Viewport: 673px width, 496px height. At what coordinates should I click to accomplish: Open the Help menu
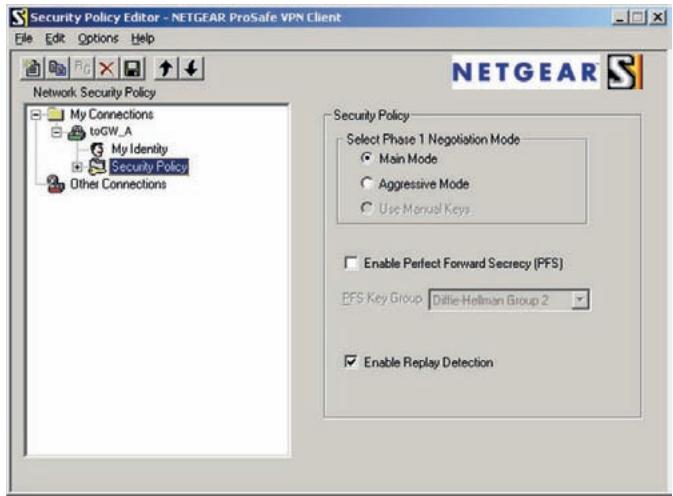pos(142,39)
